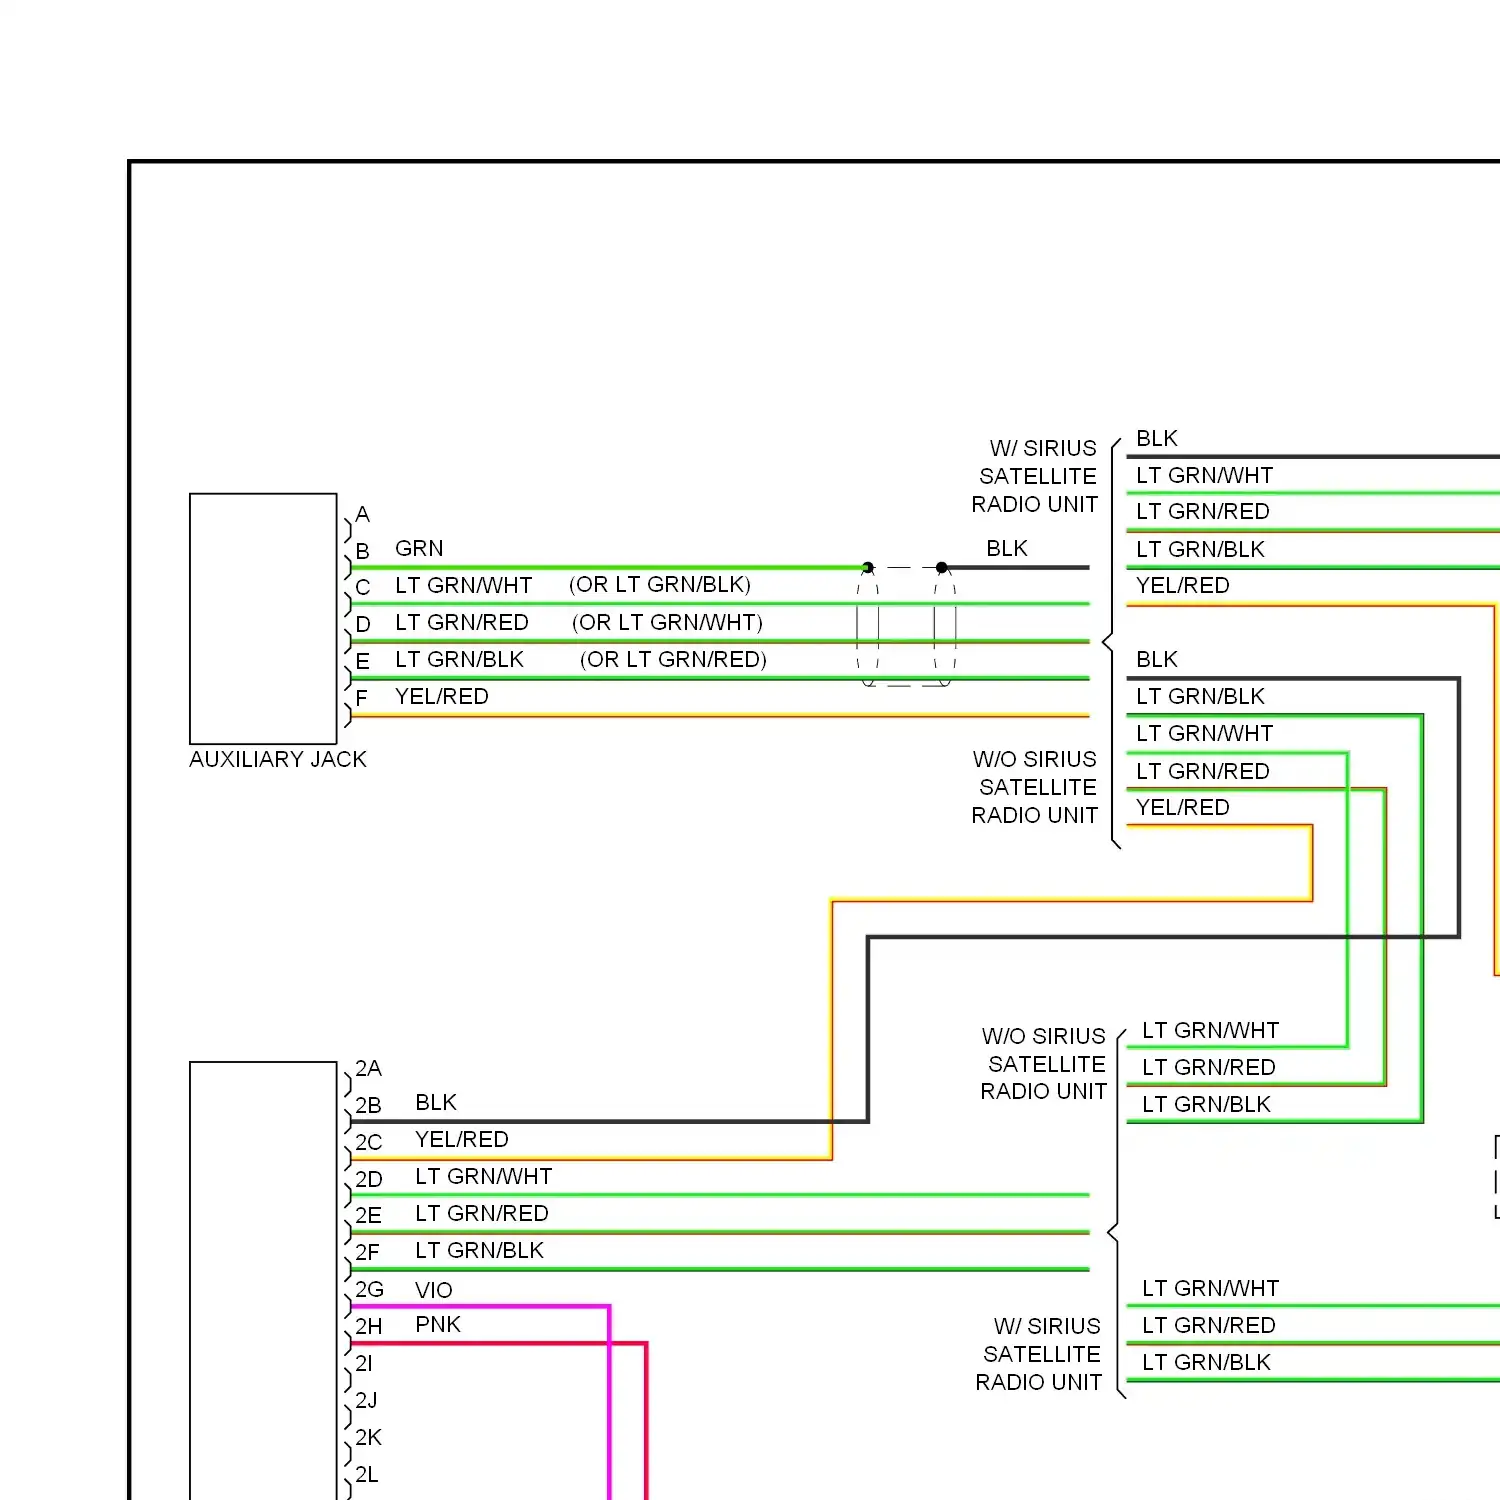Click BLK wire label at pin 2B
The image size is (1500, 1500).
tap(436, 1103)
